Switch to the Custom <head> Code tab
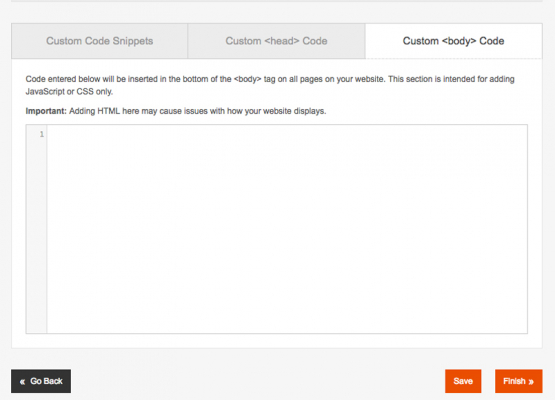This screenshot has width=555, height=400. tap(276, 41)
